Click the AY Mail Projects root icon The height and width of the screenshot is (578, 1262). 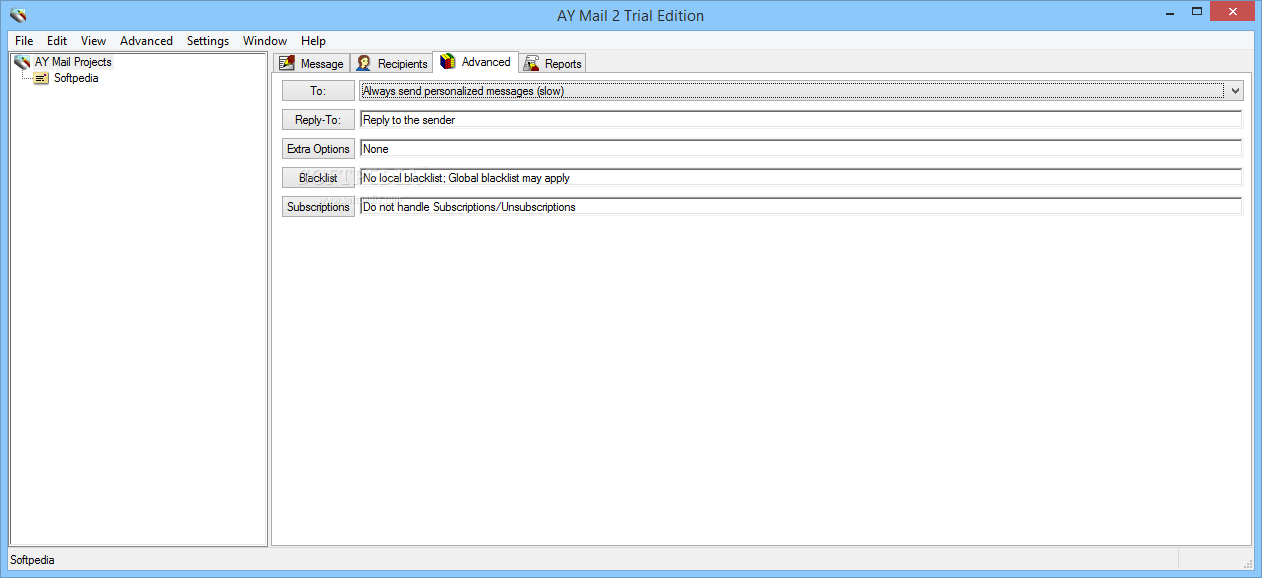tap(22, 62)
